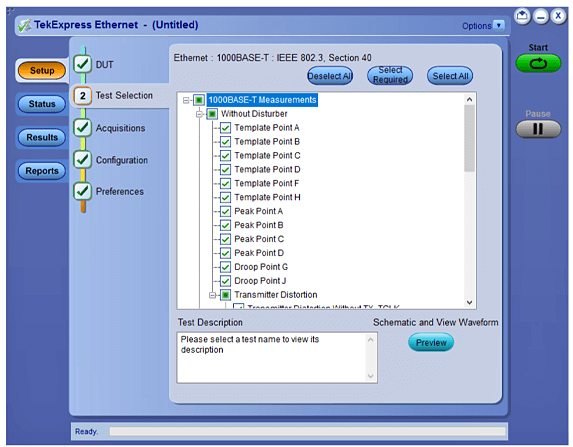This screenshot has height=447, width=573.
Task: Click the Test Description scroll up arrow
Action: [370, 340]
